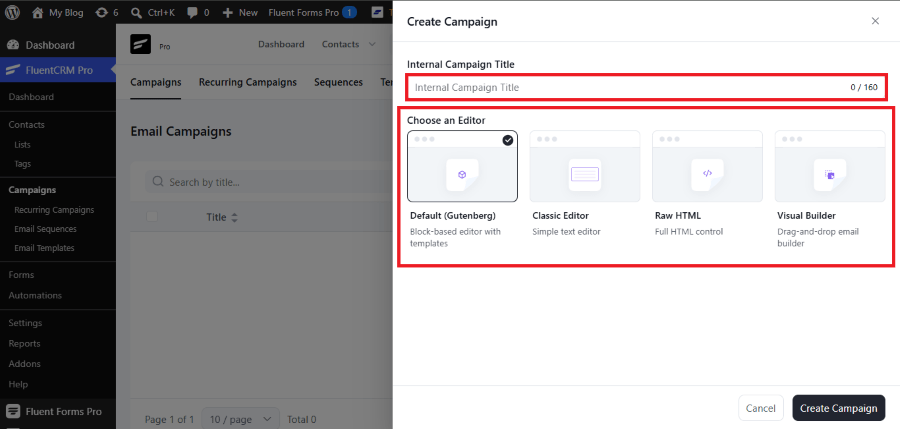Open Tags in the sidebar

(x=22, y=164)
